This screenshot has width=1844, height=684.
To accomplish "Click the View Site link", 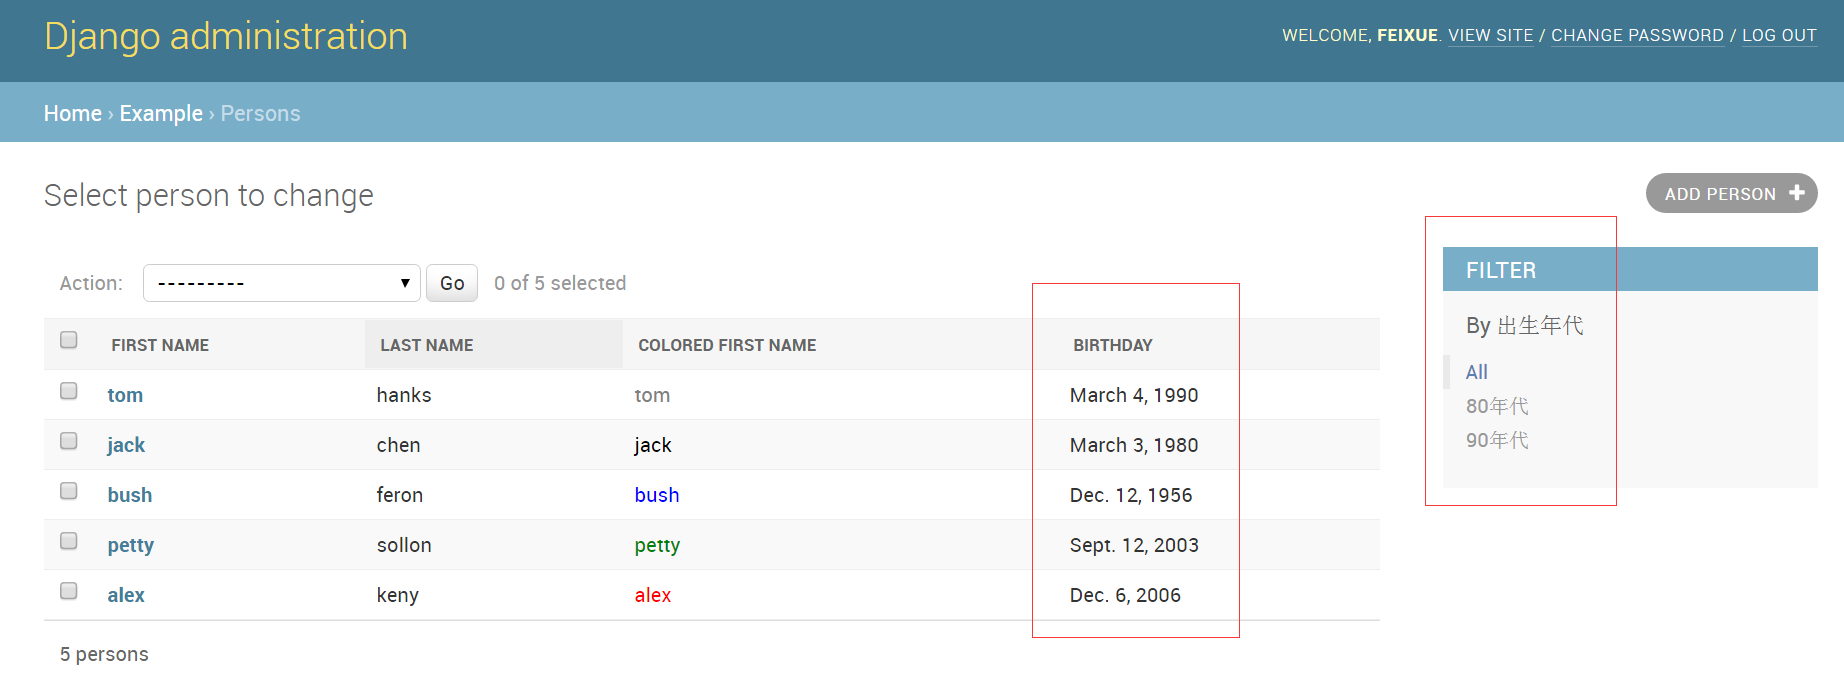I will pos(1490,35).
